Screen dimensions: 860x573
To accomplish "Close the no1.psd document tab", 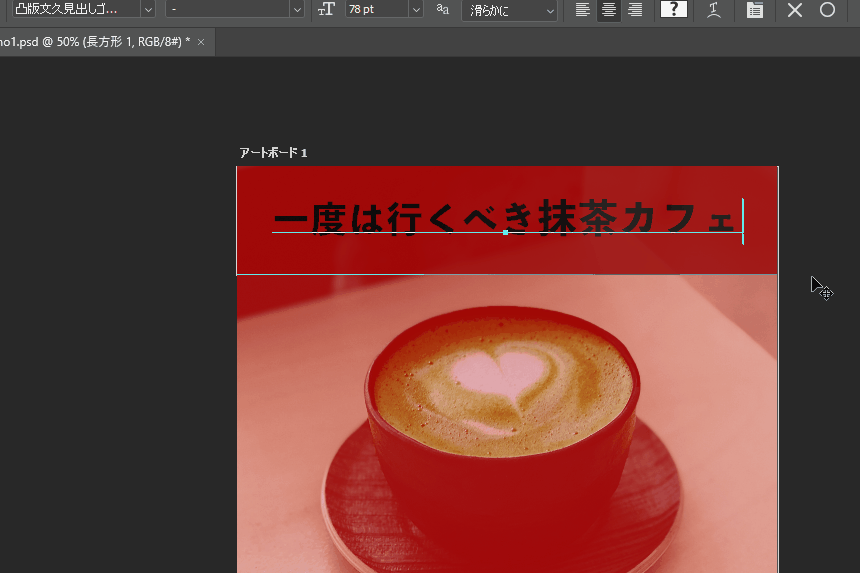I will 201,42.
